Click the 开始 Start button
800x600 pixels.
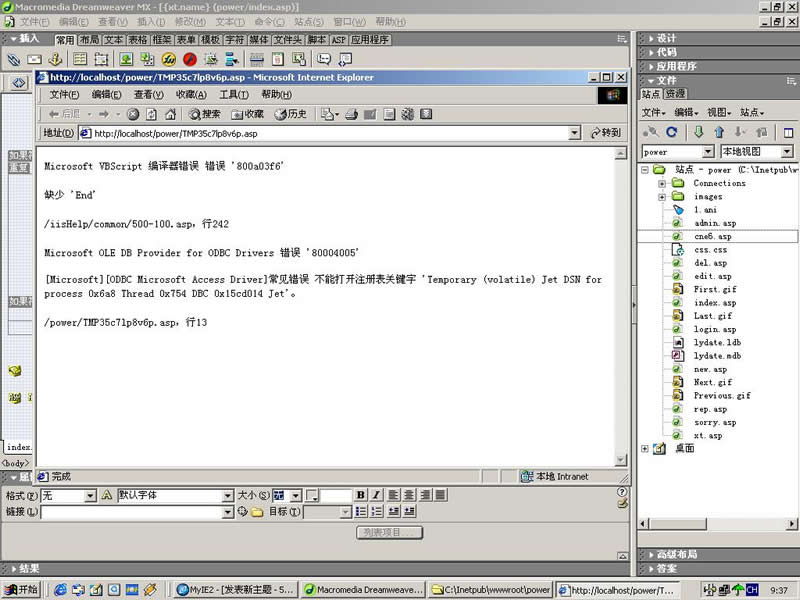coord(21,590)
